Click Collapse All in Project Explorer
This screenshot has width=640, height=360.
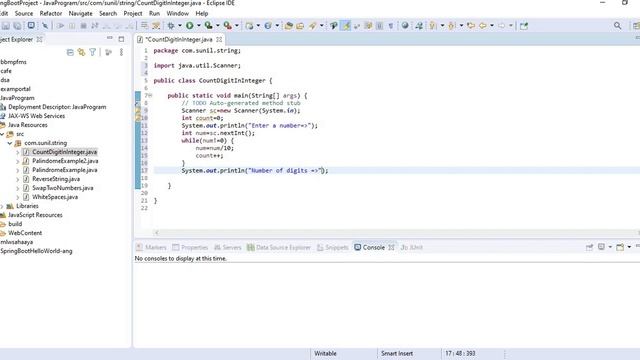pyautogui.click(x=70, y=52)
